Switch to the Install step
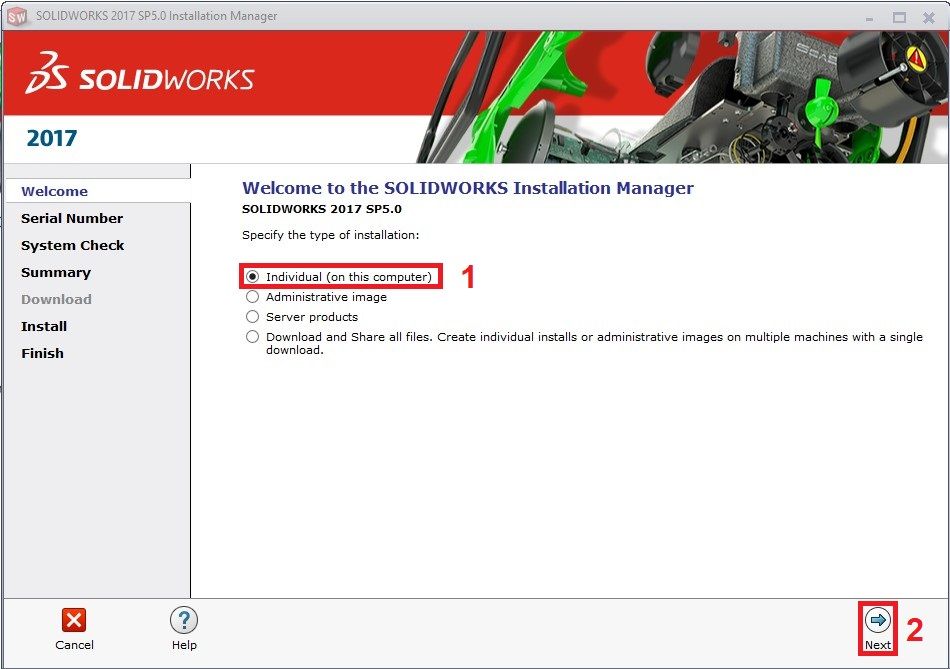 tap(44, 326)
